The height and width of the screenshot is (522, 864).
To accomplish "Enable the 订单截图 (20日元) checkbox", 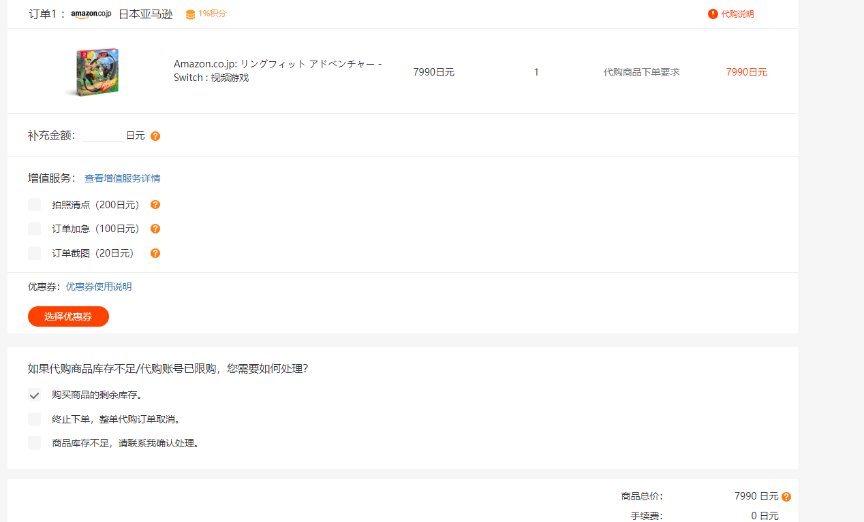I will pyautogui.click(x=34, y=253).
